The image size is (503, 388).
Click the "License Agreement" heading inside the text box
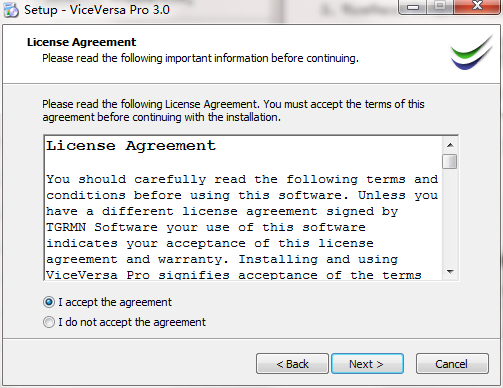(131, 146)
